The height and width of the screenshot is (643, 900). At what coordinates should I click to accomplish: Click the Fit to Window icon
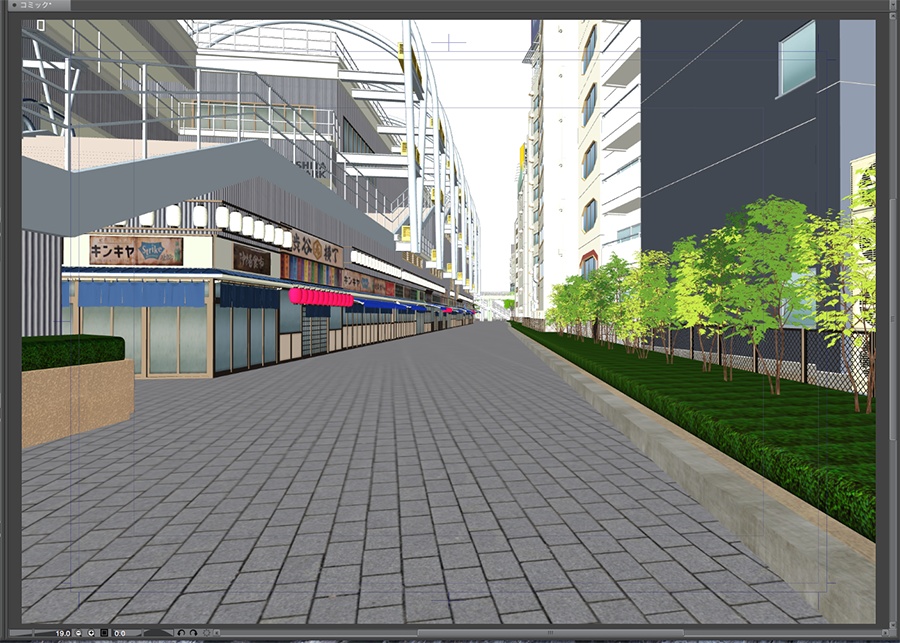click(x=104, y=632)
